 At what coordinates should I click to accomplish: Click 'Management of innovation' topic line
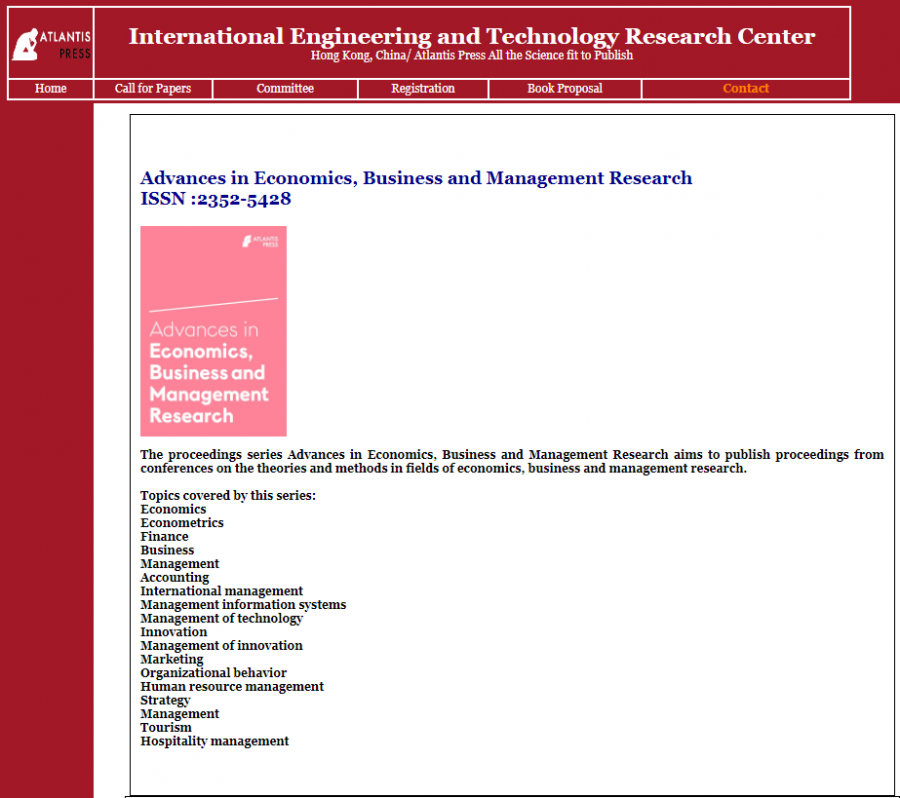(222, 646)
